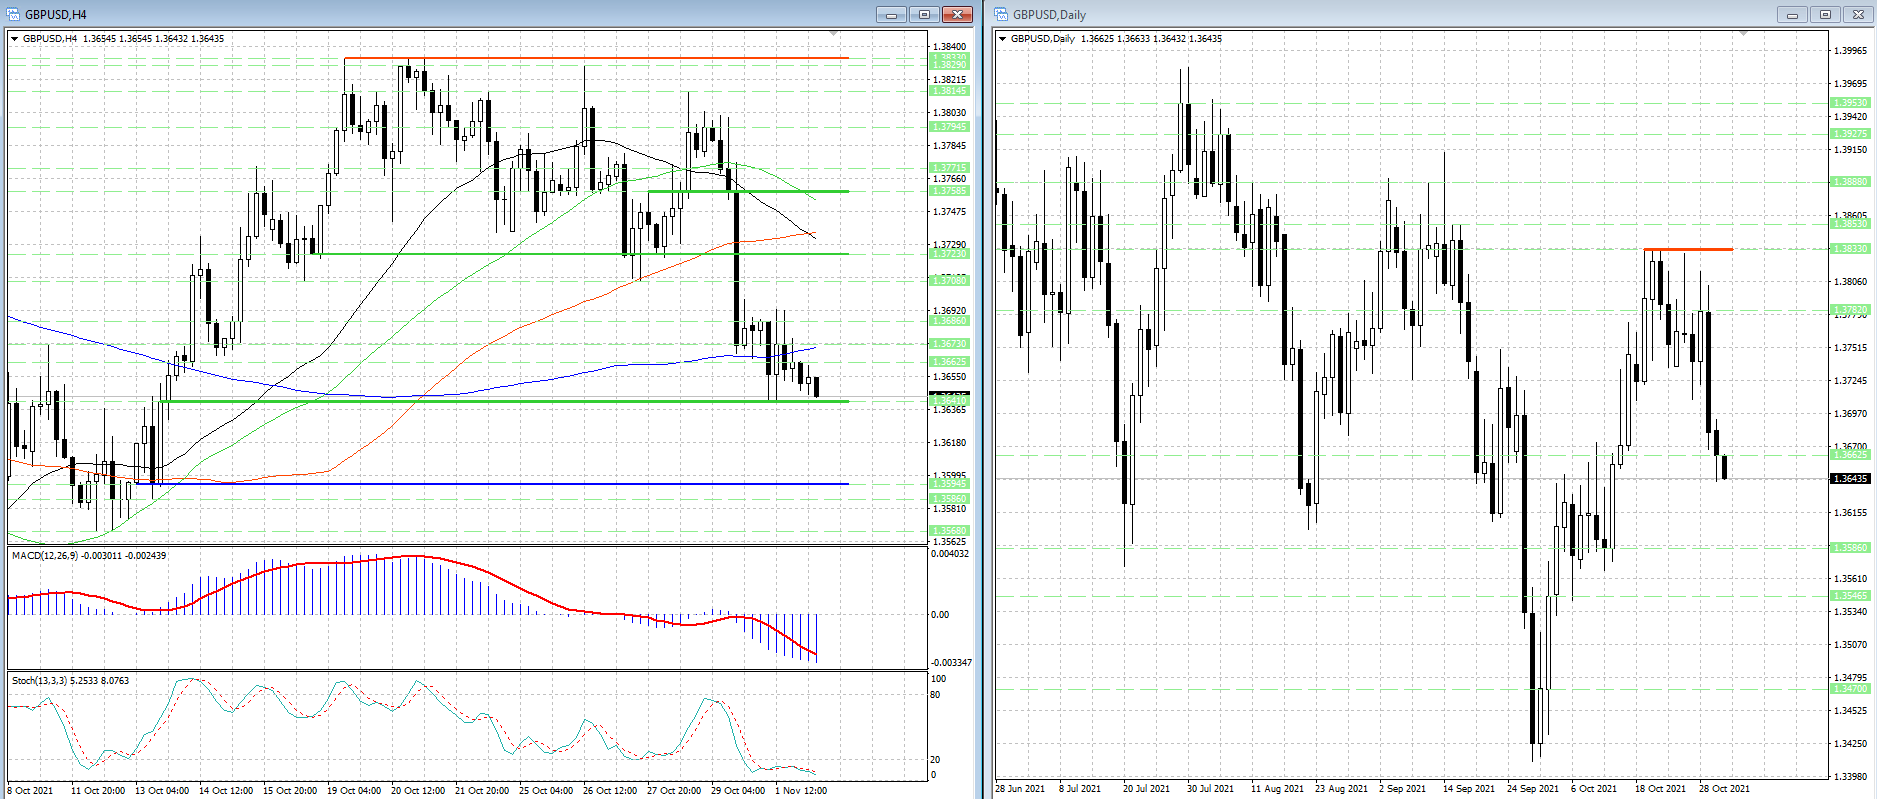Expand the one-click trading arrow on H4 chart
1877x799 pixels.
coord(15,39)
